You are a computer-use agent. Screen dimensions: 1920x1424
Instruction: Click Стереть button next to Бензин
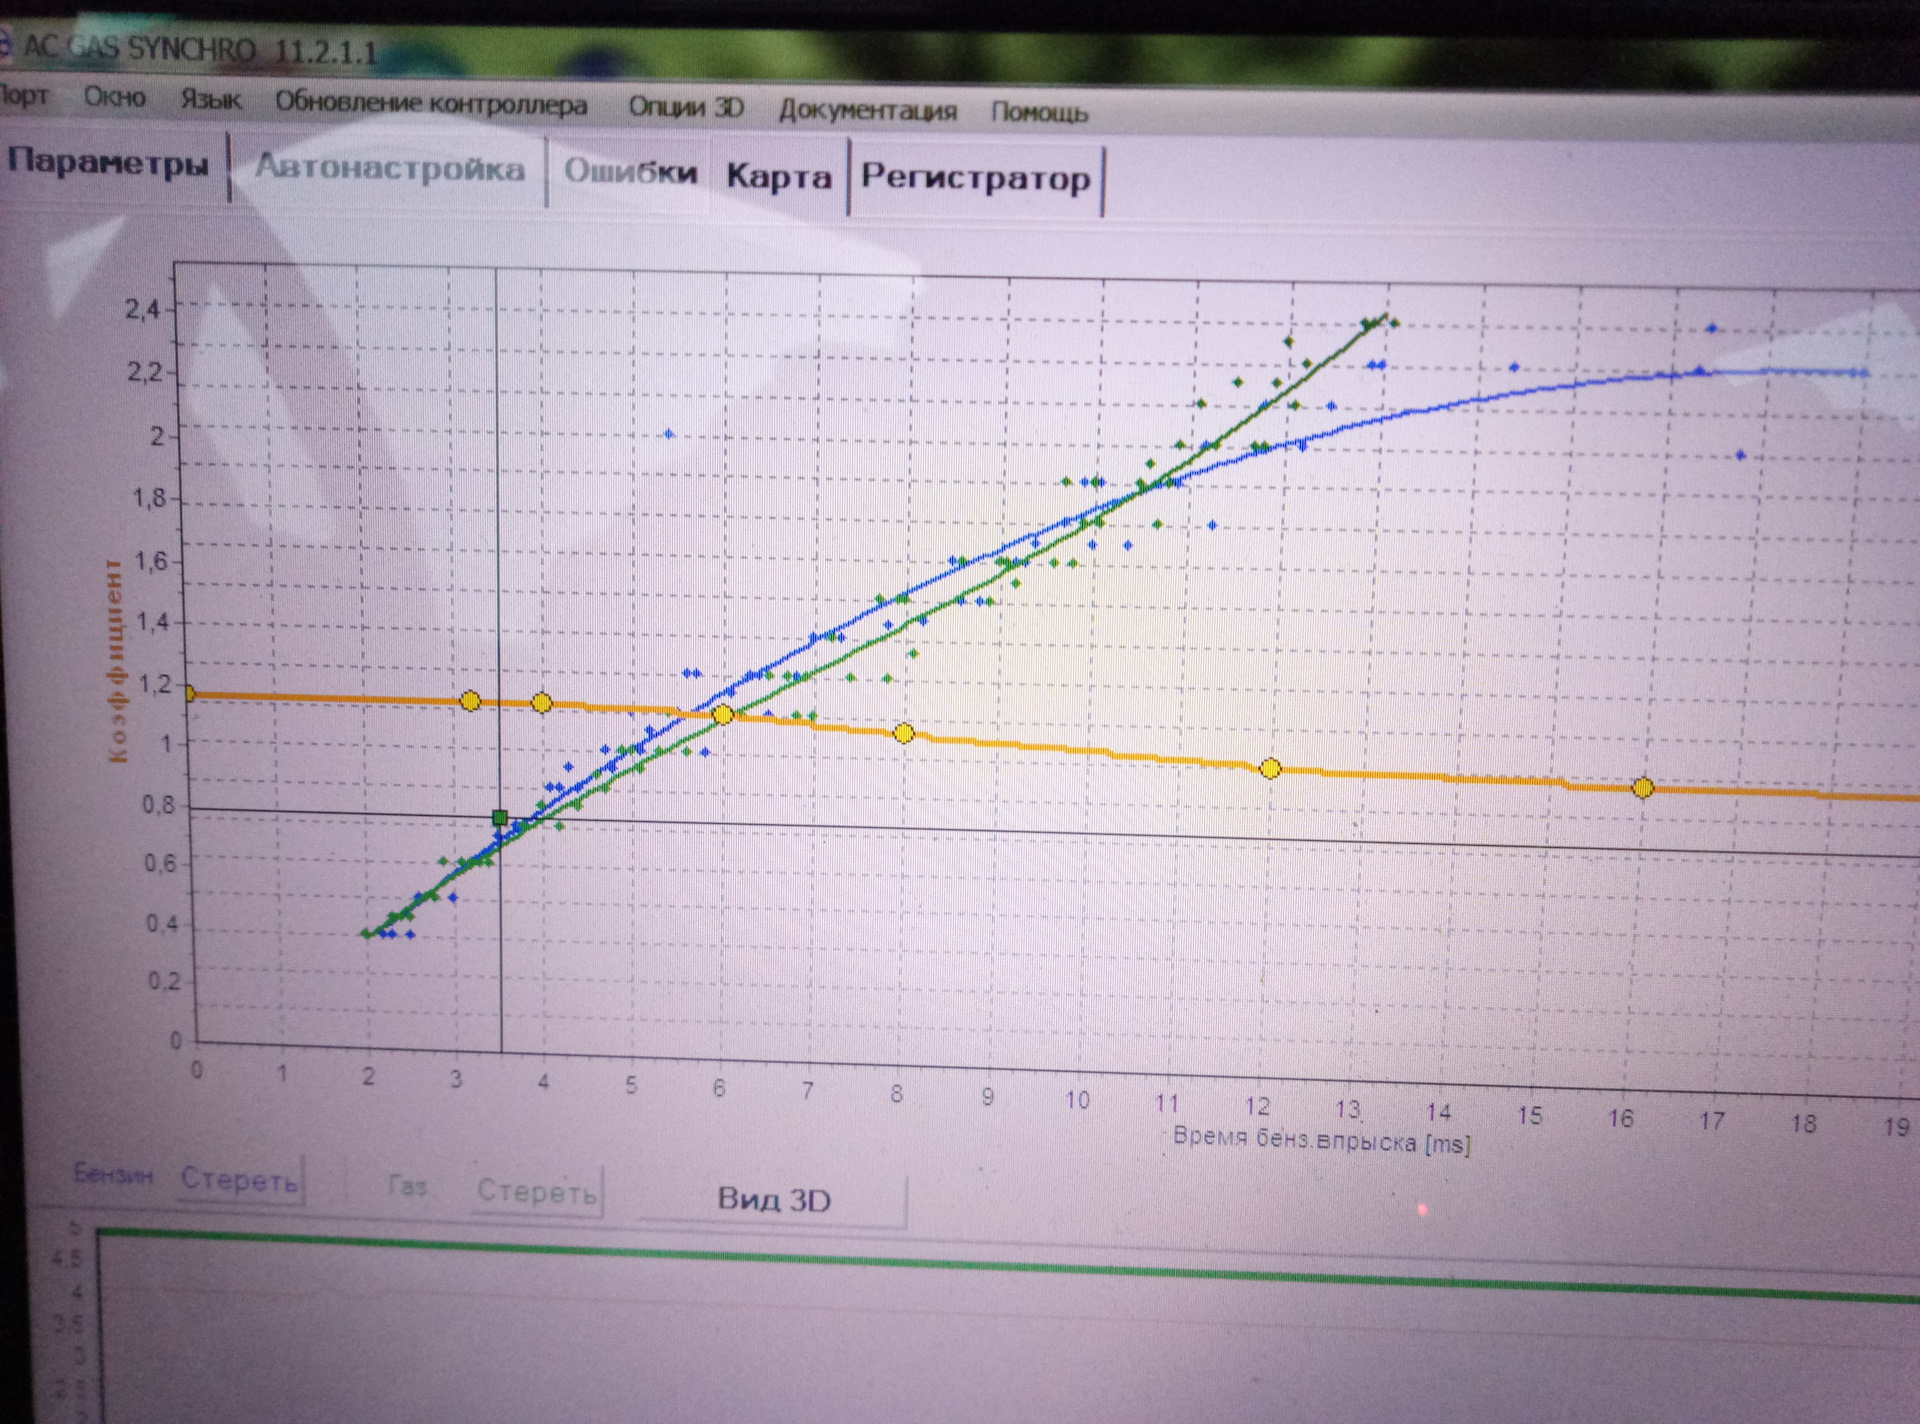pos(240,1180)
